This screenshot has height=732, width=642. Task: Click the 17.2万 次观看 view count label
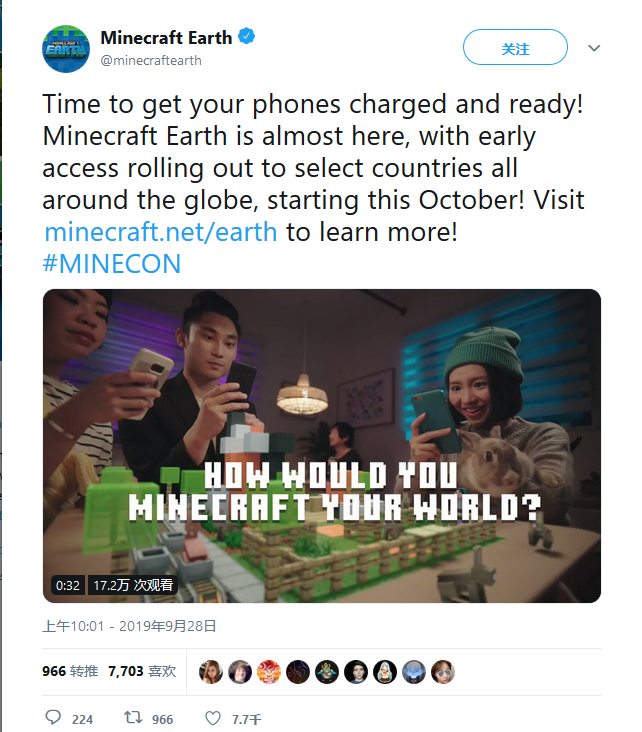point(133,585)
